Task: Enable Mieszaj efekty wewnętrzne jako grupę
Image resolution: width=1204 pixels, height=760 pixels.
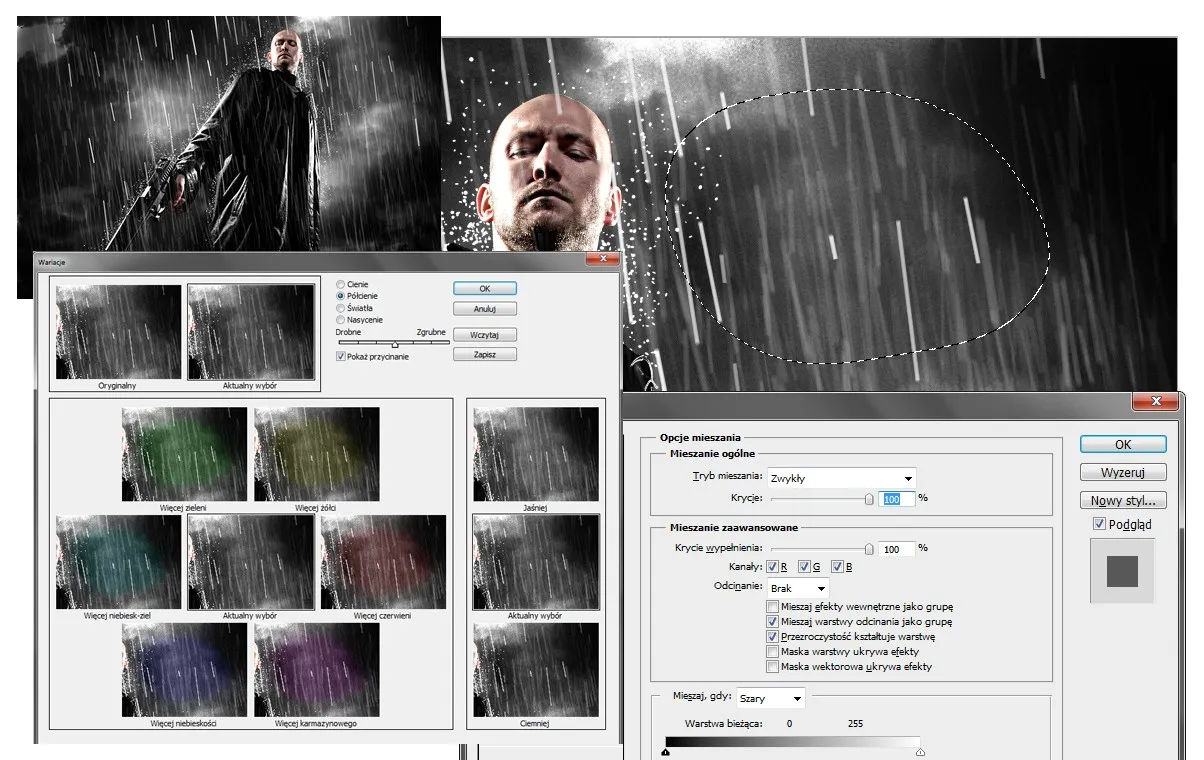Action: [773, 607]
